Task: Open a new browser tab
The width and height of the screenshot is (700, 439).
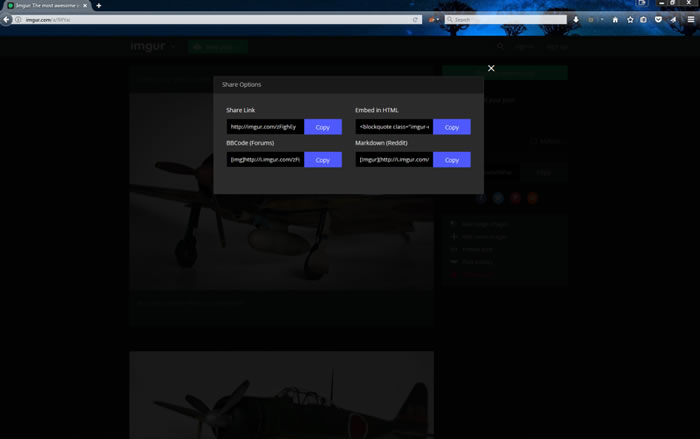Action: (x=99, y=6)
